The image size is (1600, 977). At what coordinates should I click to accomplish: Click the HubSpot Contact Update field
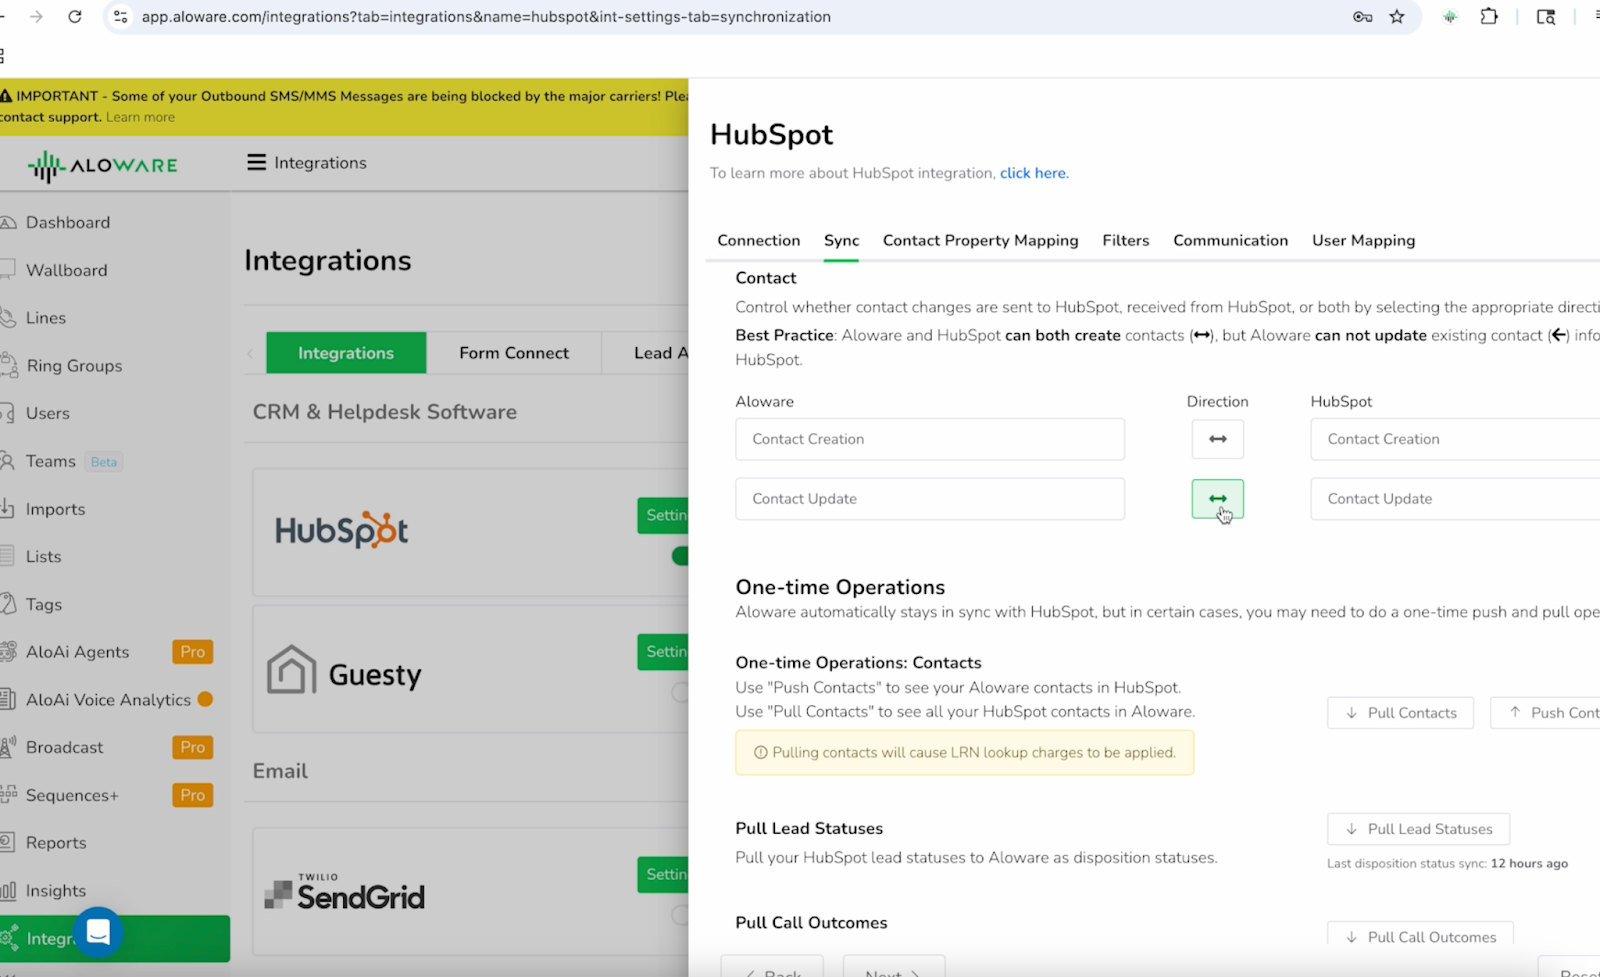pyautogui.click(x=1455, y=499)
